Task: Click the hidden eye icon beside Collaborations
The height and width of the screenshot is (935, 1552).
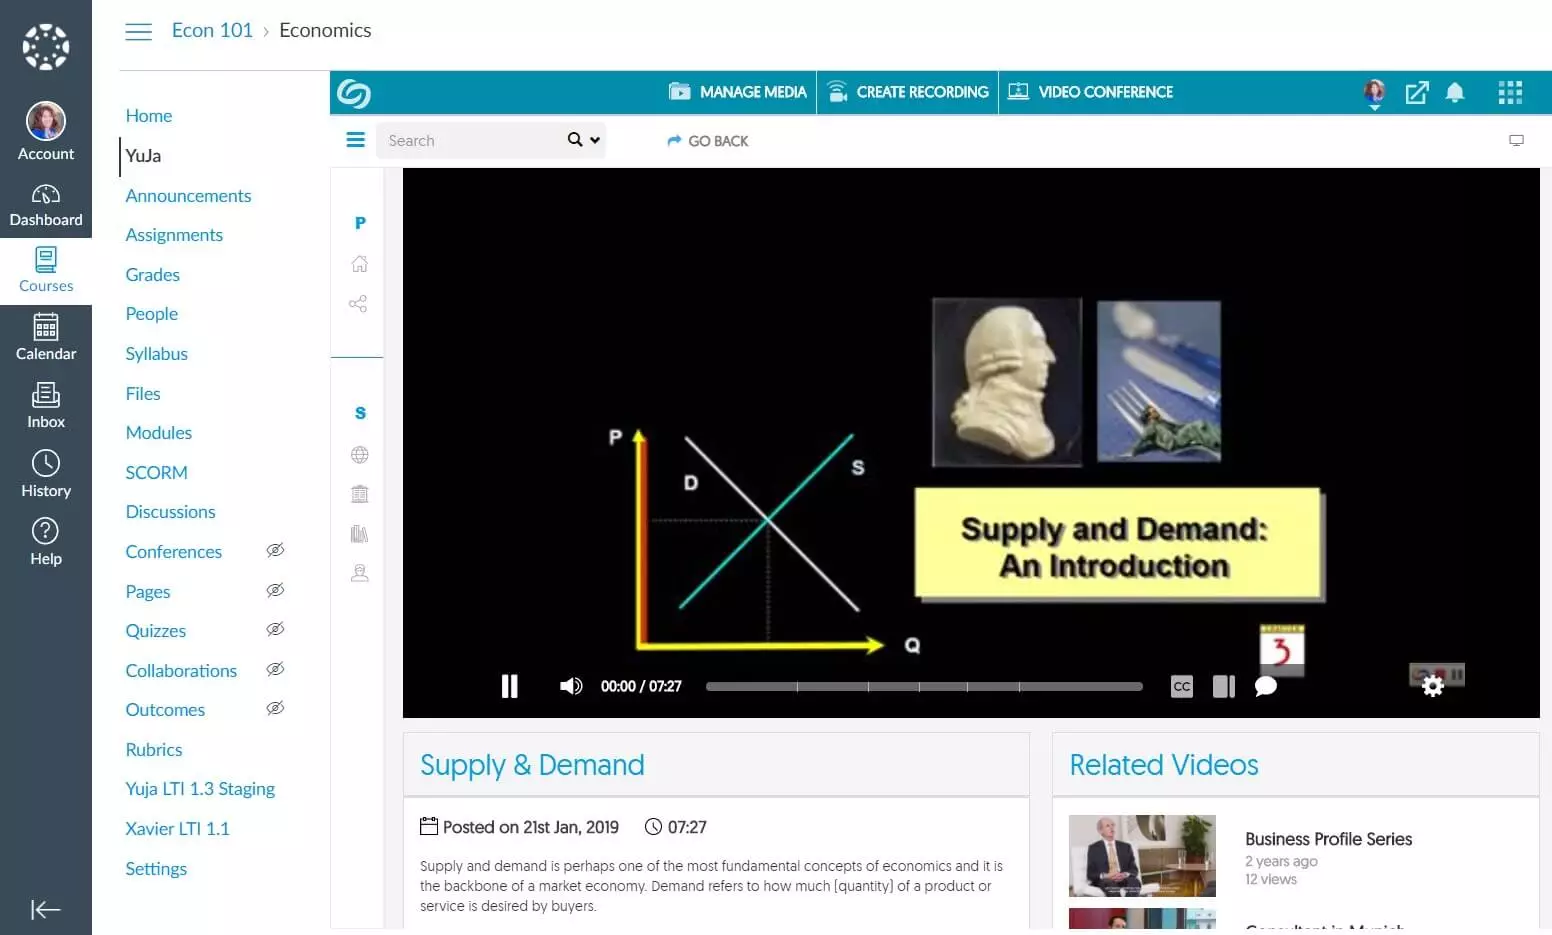Action: tap(275, 669)
